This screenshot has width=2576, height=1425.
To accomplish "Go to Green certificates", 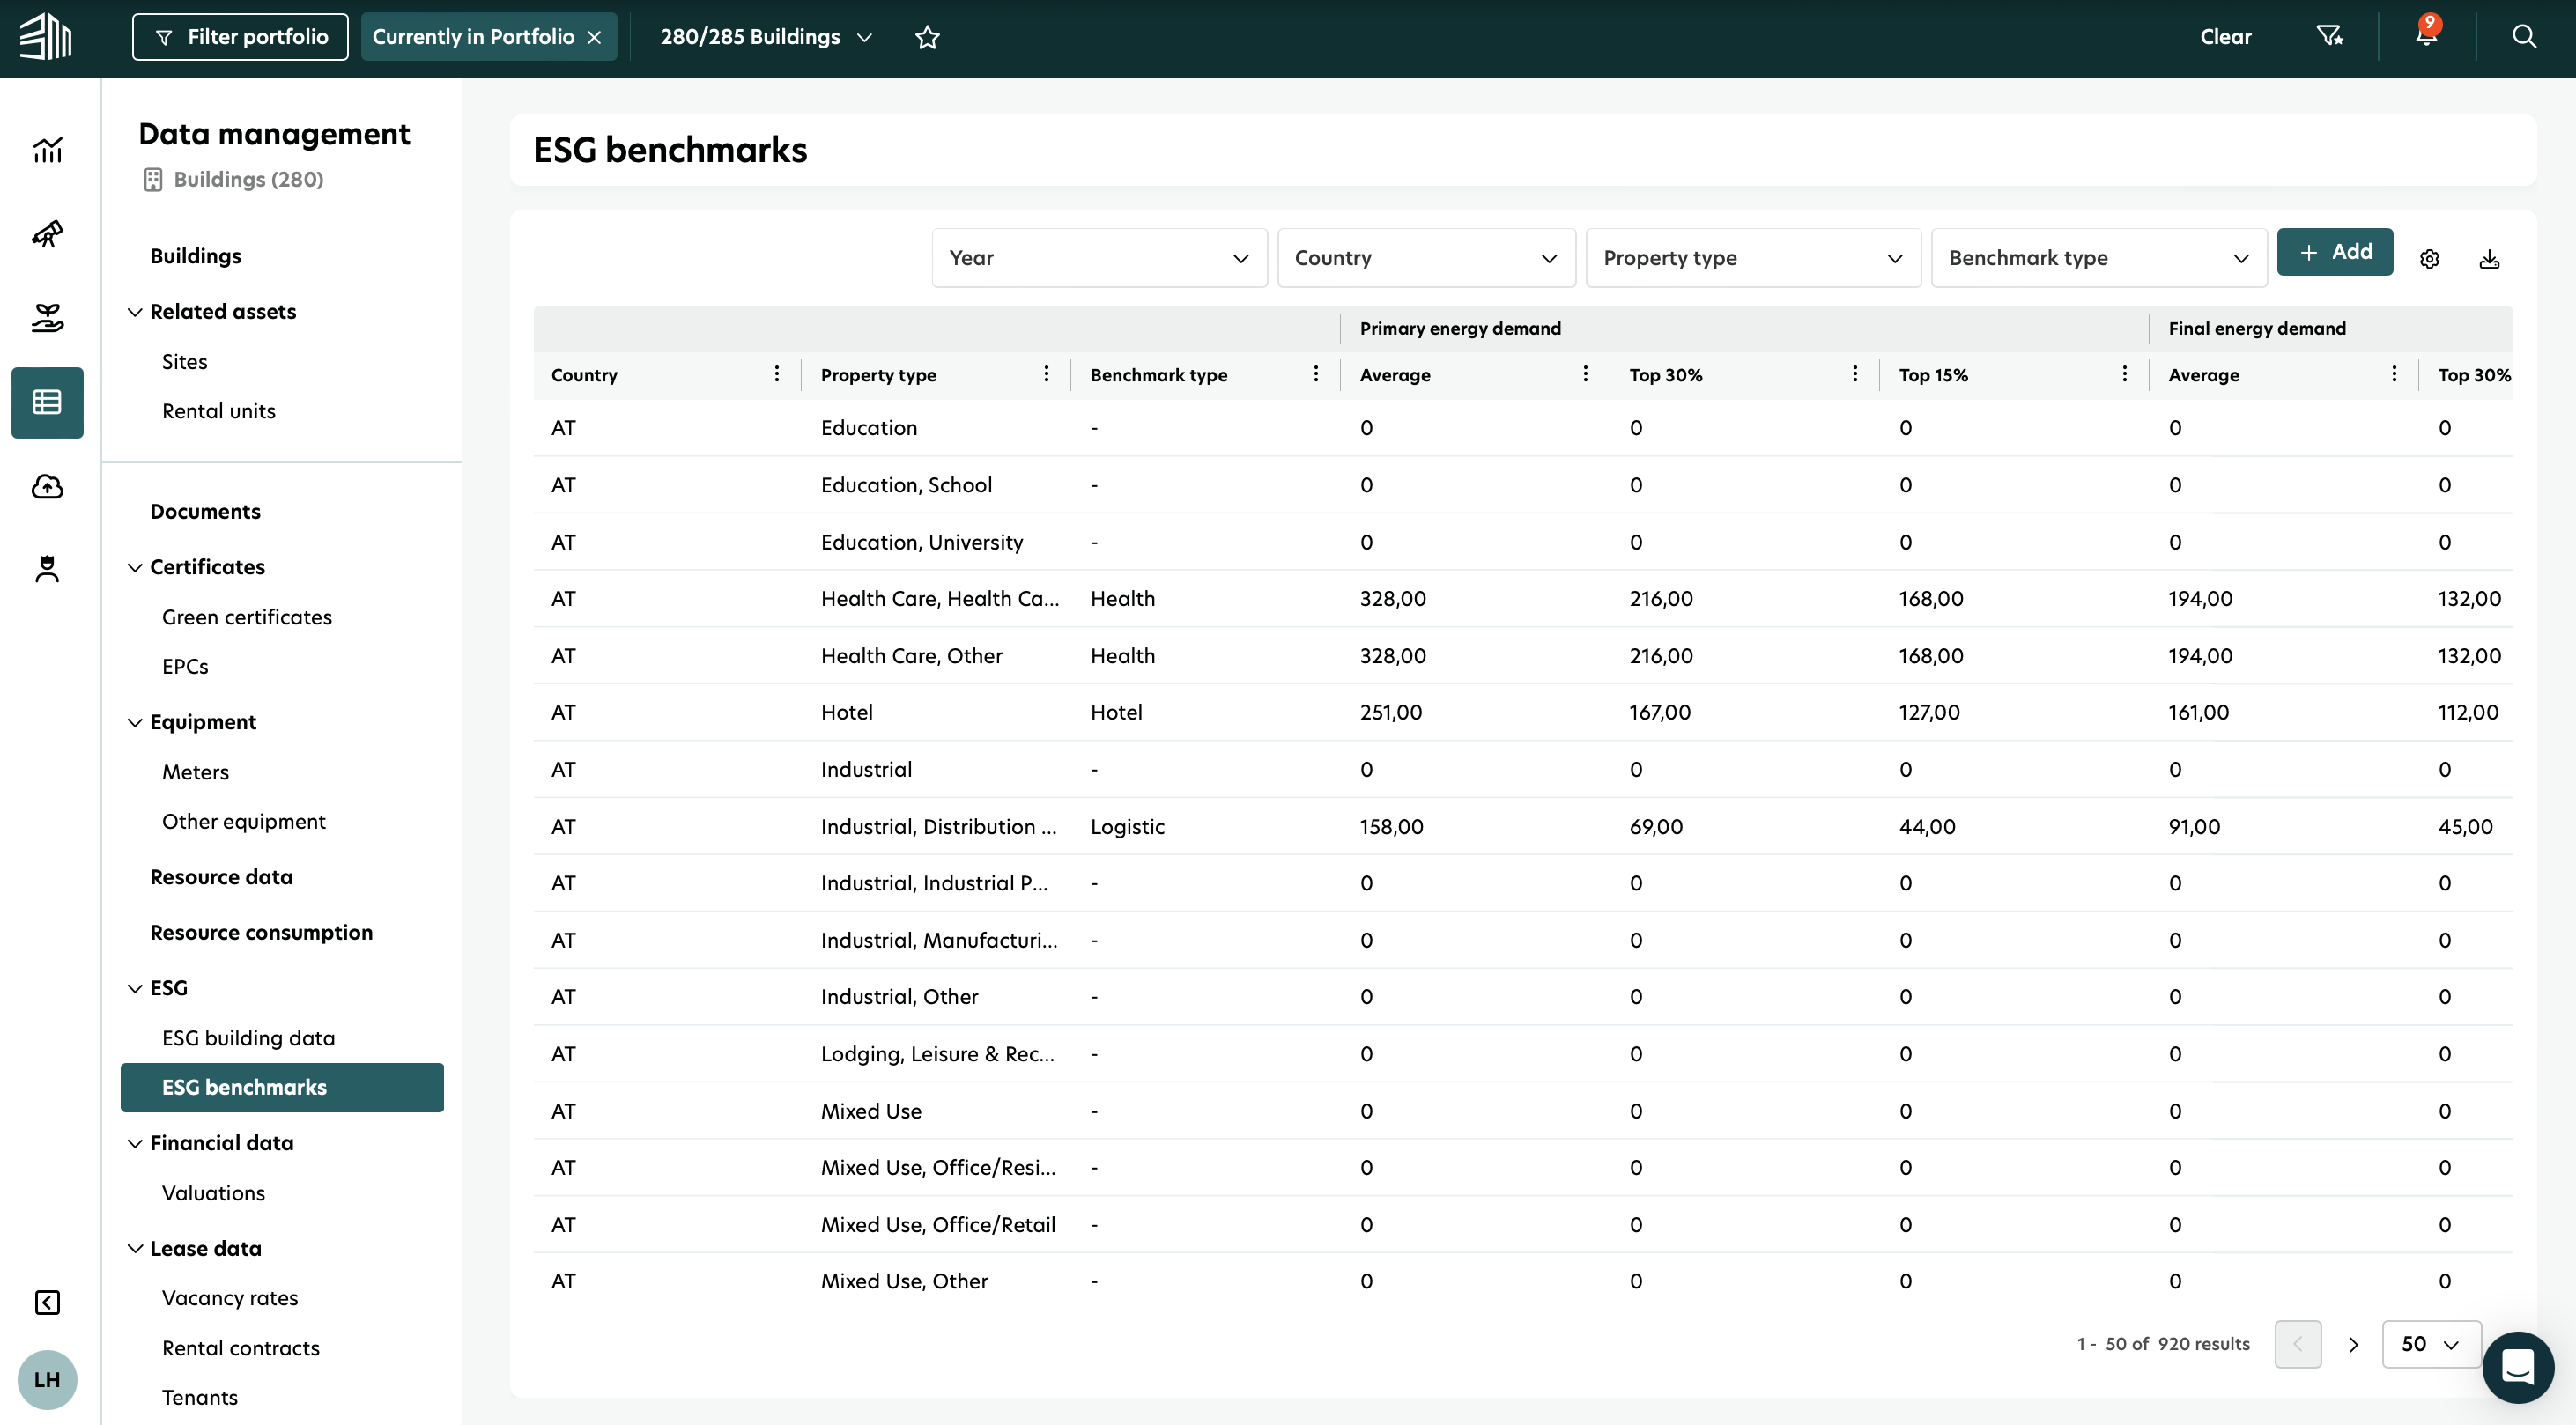I will point(246,617).
